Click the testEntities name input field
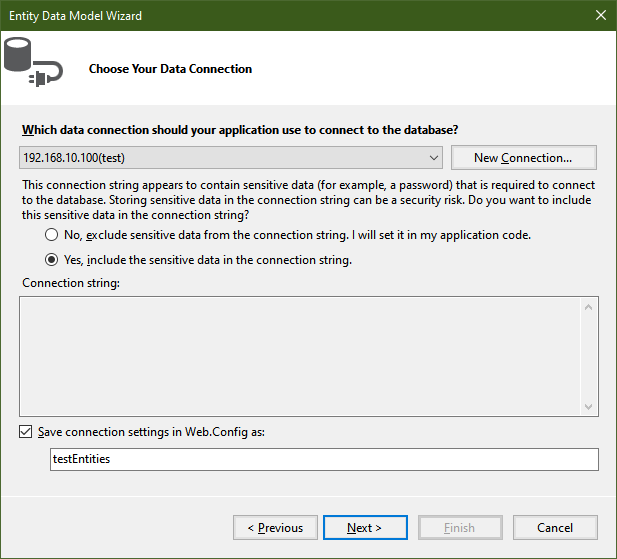 click(x=324, y=459)
